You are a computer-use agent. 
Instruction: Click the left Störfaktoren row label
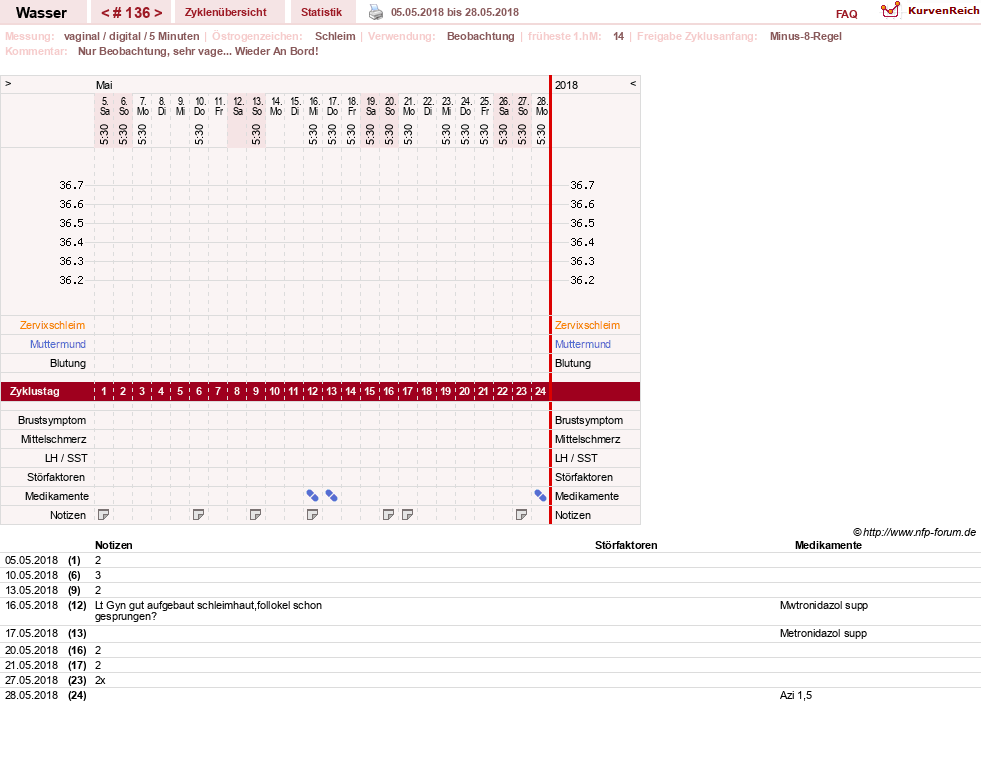click(56, 477)
